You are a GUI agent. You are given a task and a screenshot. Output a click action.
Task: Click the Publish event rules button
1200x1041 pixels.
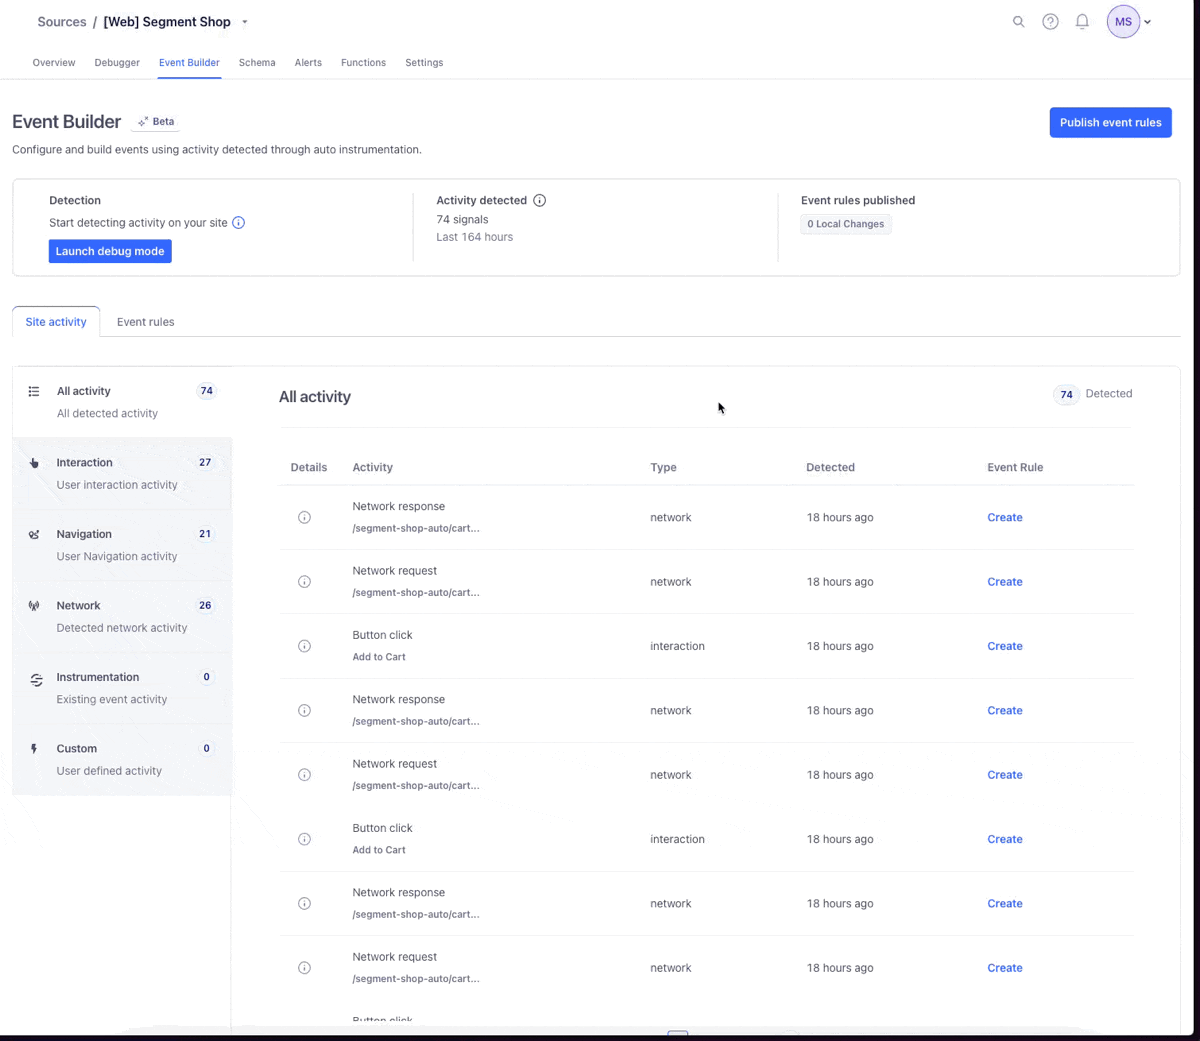point(1110,122)
